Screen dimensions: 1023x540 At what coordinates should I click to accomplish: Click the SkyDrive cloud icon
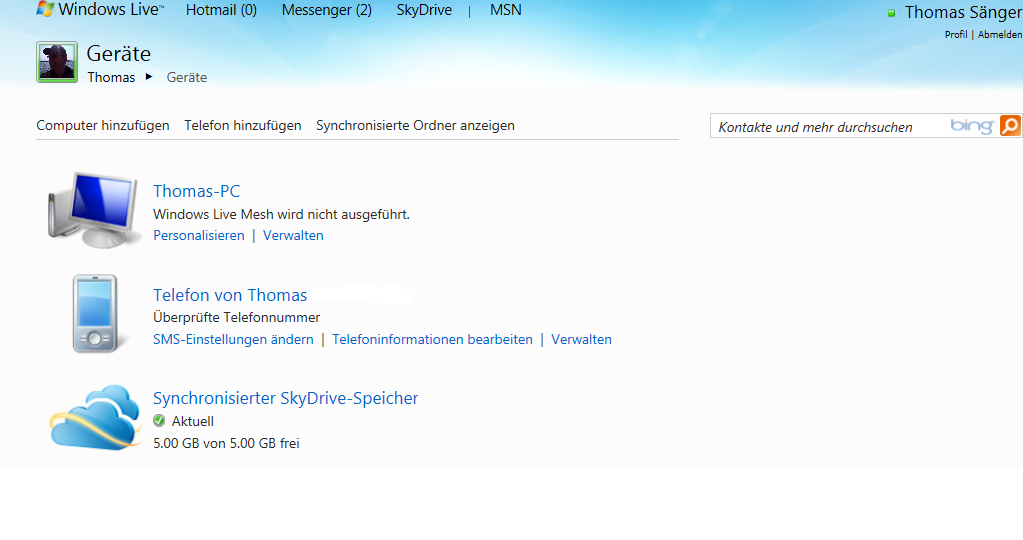[x=95, y=417]
